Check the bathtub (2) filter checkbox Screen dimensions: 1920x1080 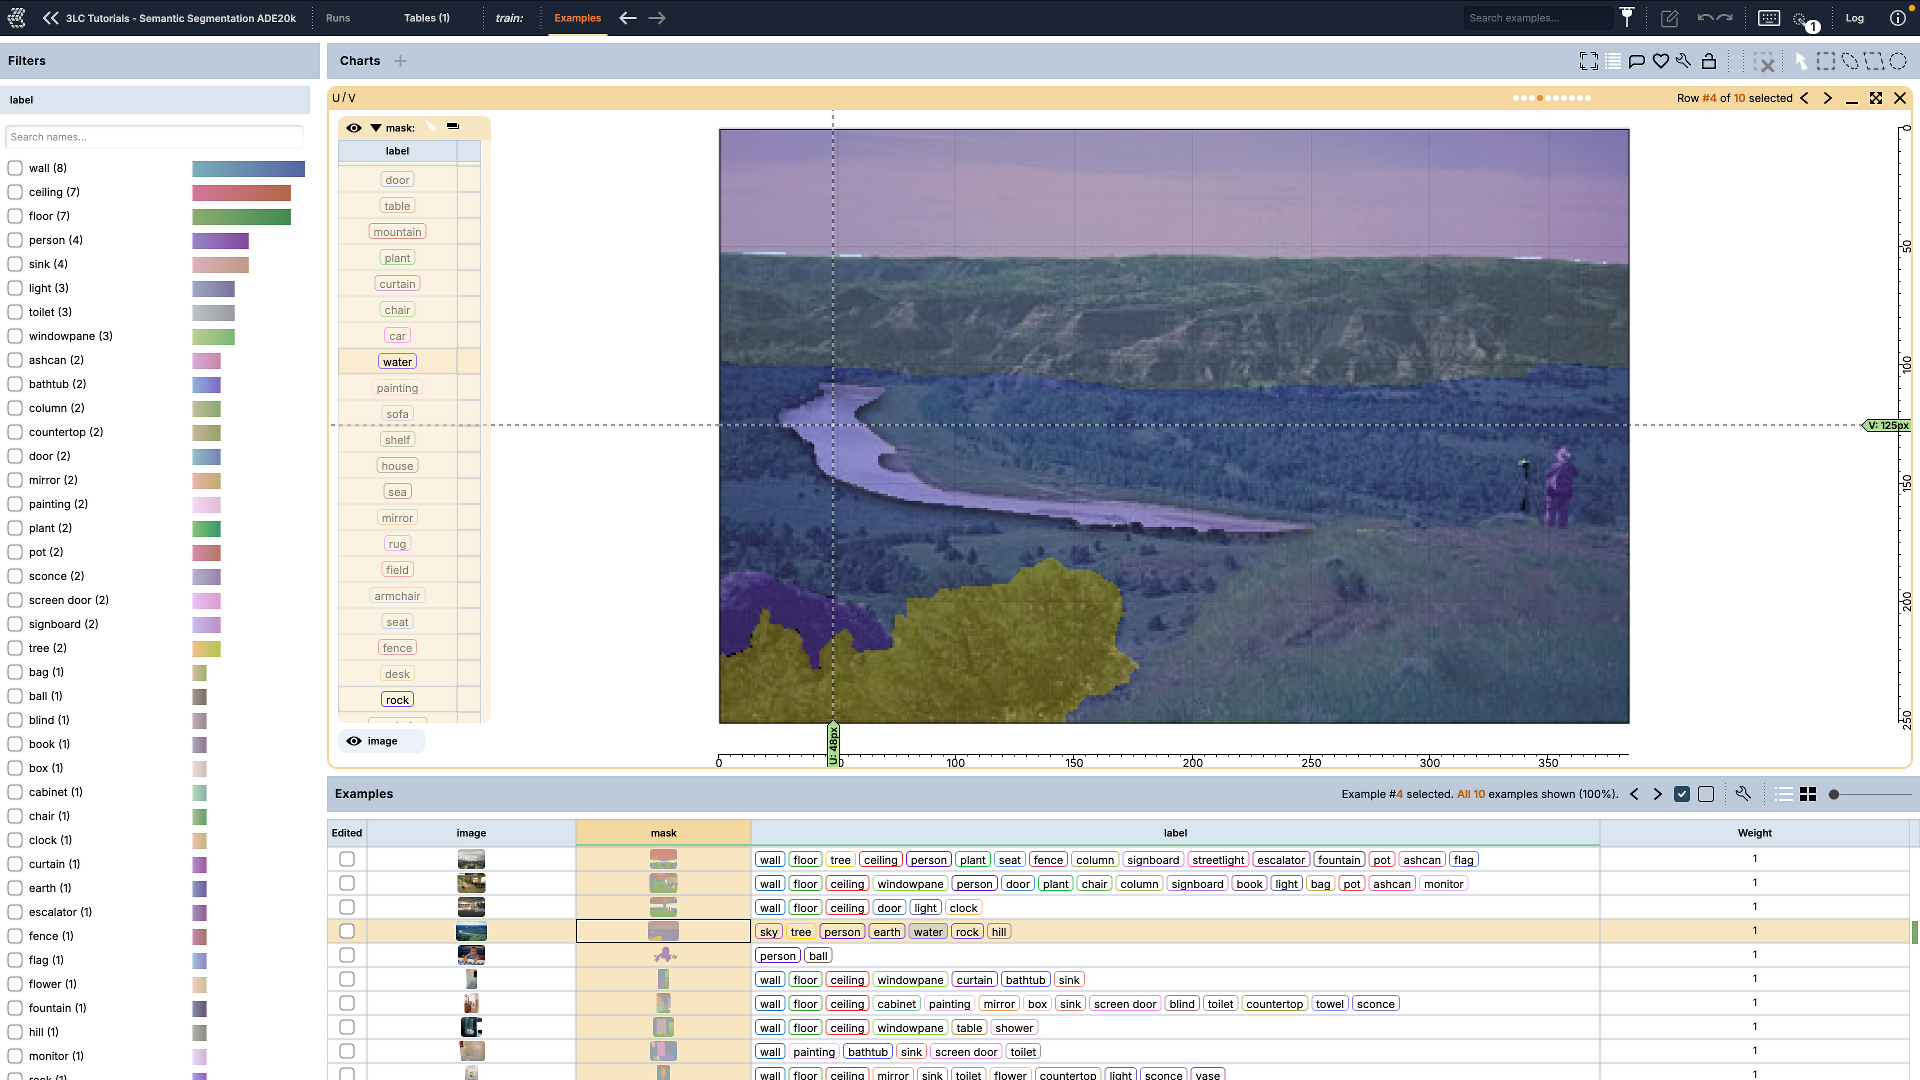pyautogui.click(x=15, y=384)
